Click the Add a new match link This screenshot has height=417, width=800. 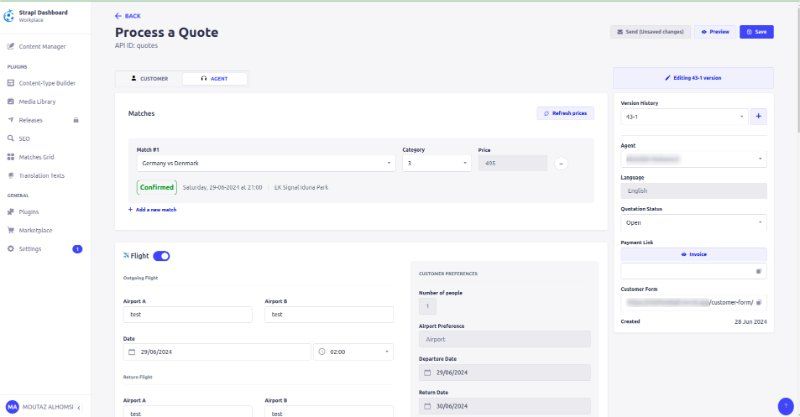(152, 210)
